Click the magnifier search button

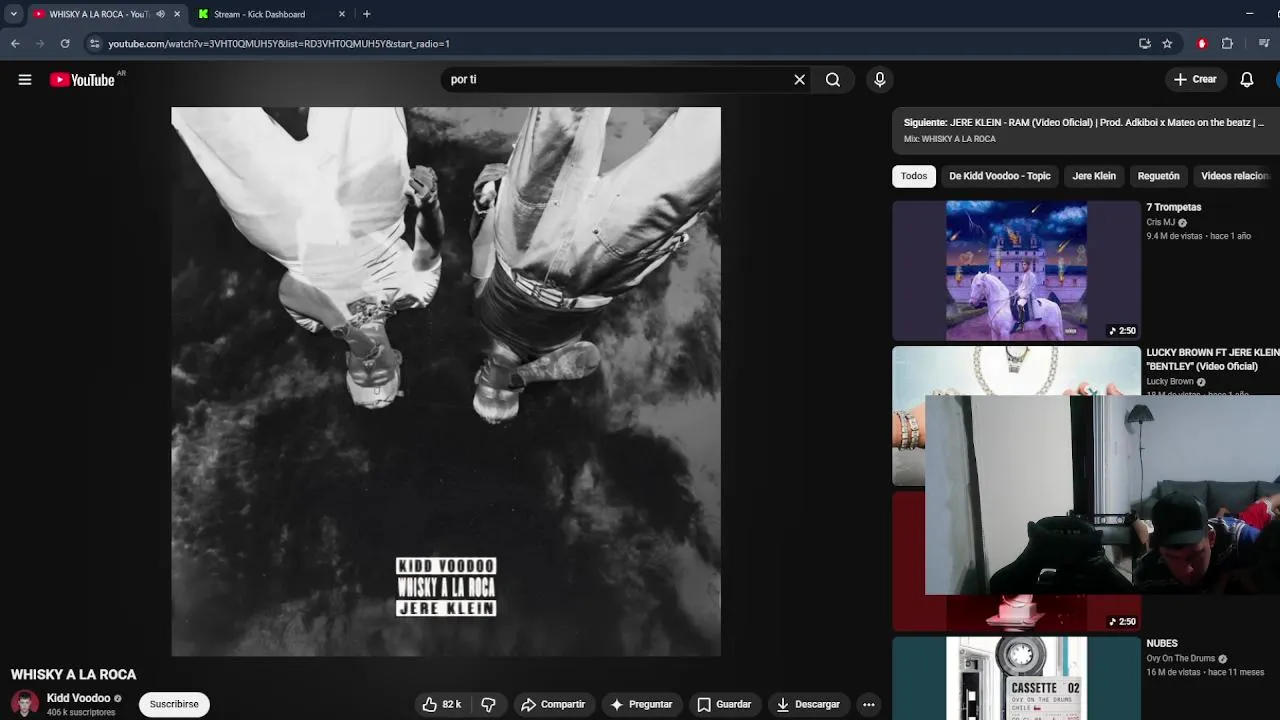point(833,80)
